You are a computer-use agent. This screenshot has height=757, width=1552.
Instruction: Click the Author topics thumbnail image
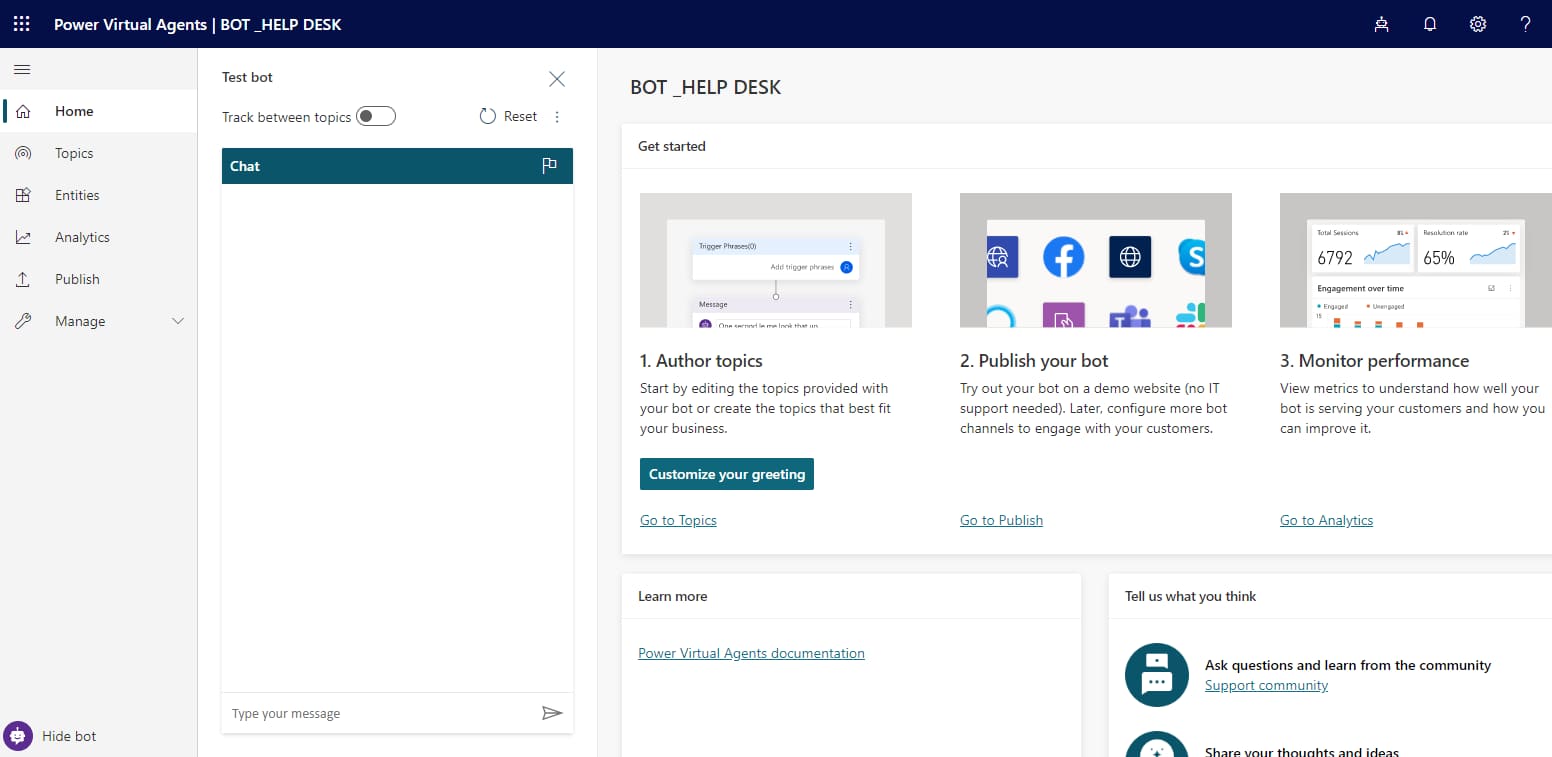776,260
